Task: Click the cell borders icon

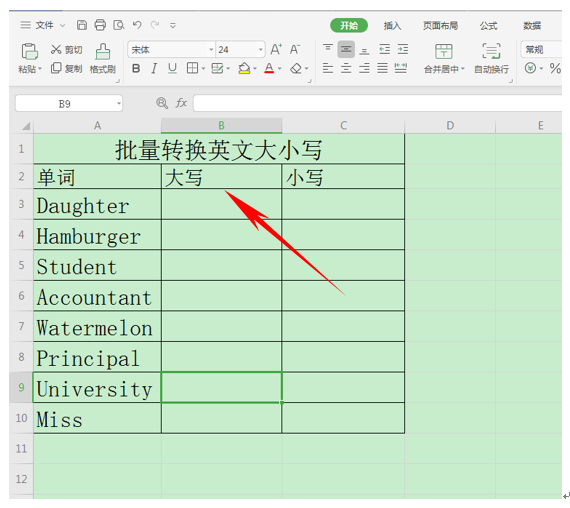Action: 192,68
